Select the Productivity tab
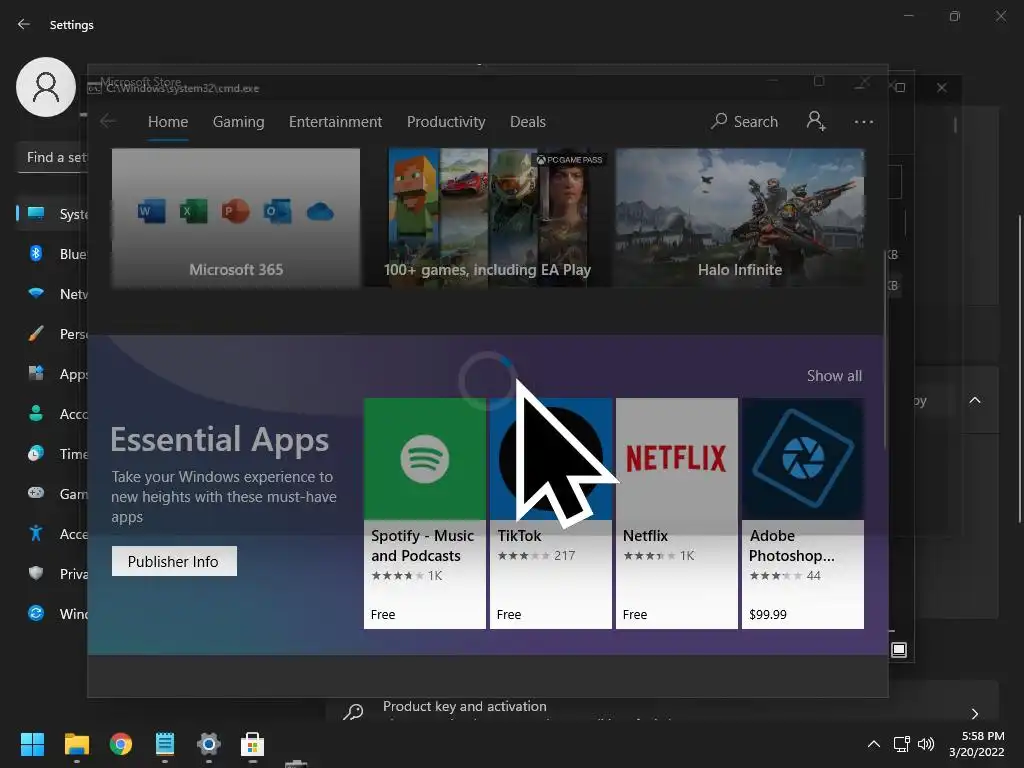Screen dimensions: 1024x768 pyautogui.click(x=446, y=121)
